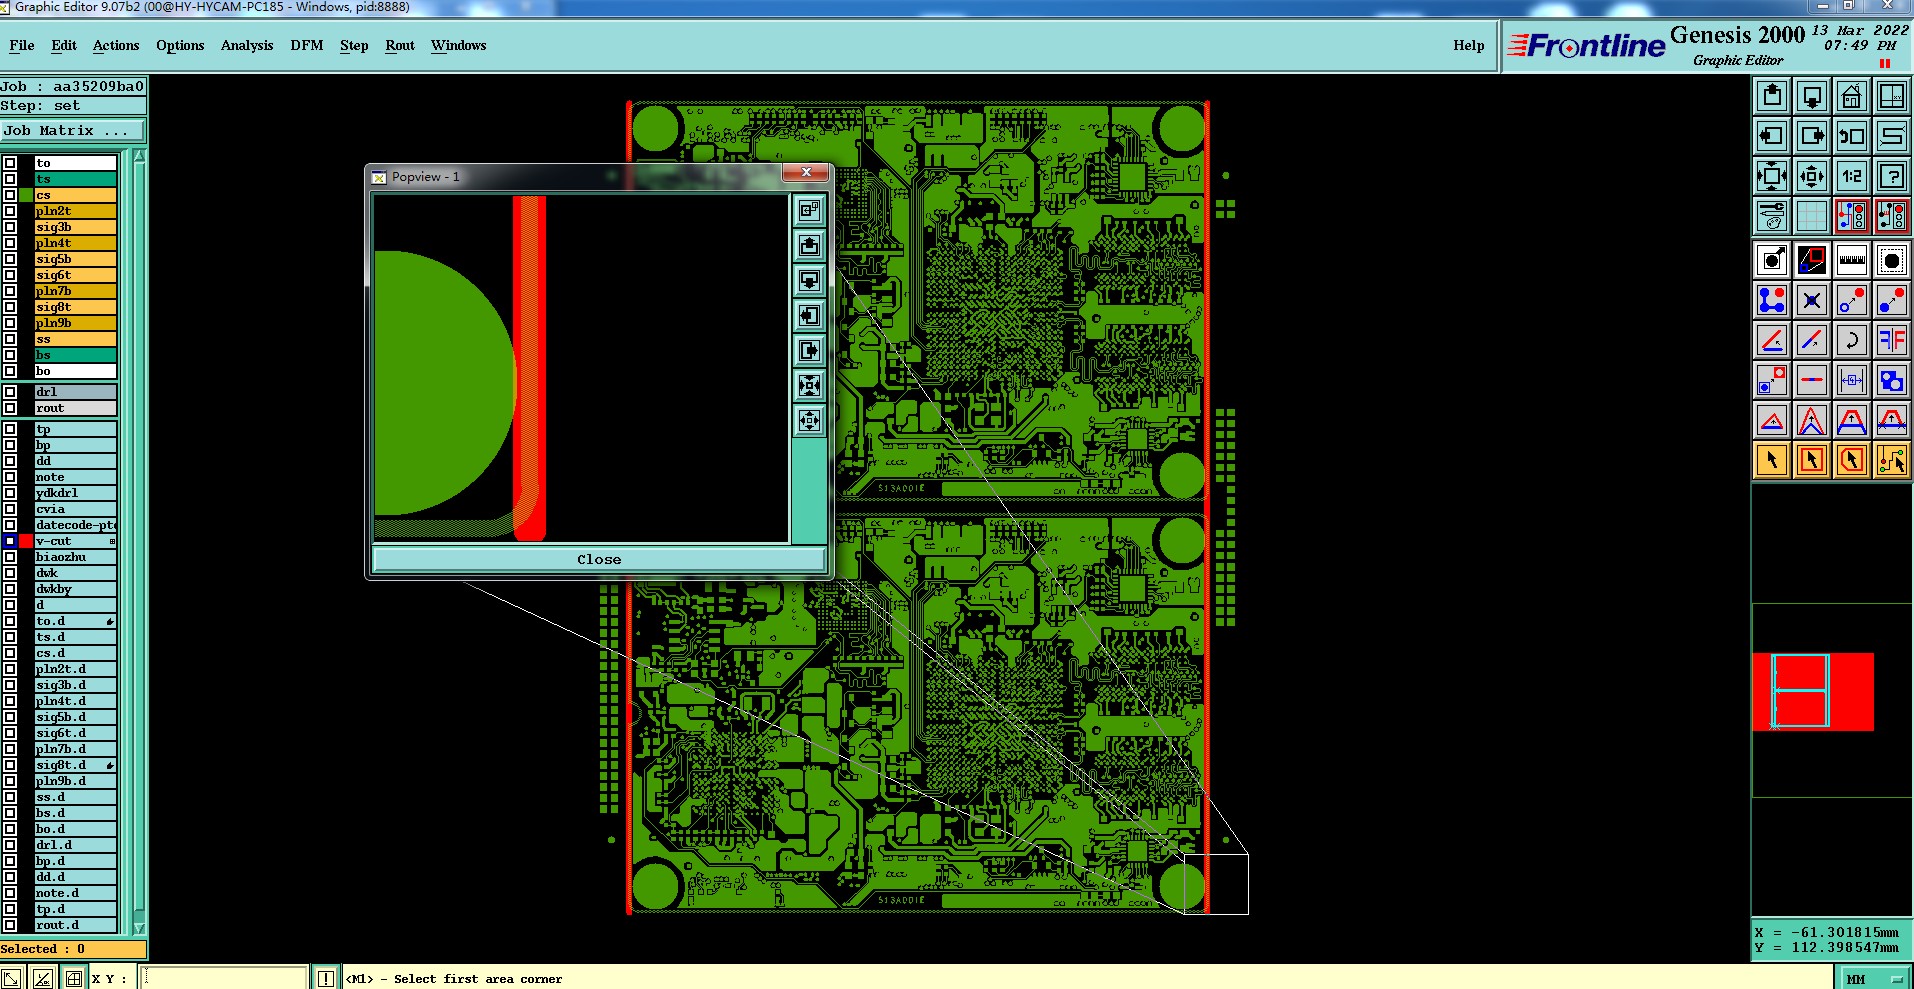Open the Windows menu
Image resolution: width=1914 pixels, height=989 pixels.
[458, 45]
